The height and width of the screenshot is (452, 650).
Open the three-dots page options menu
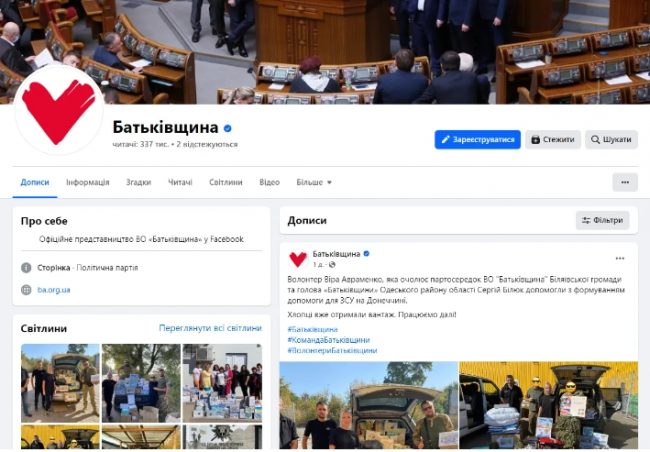pos(625,182)
